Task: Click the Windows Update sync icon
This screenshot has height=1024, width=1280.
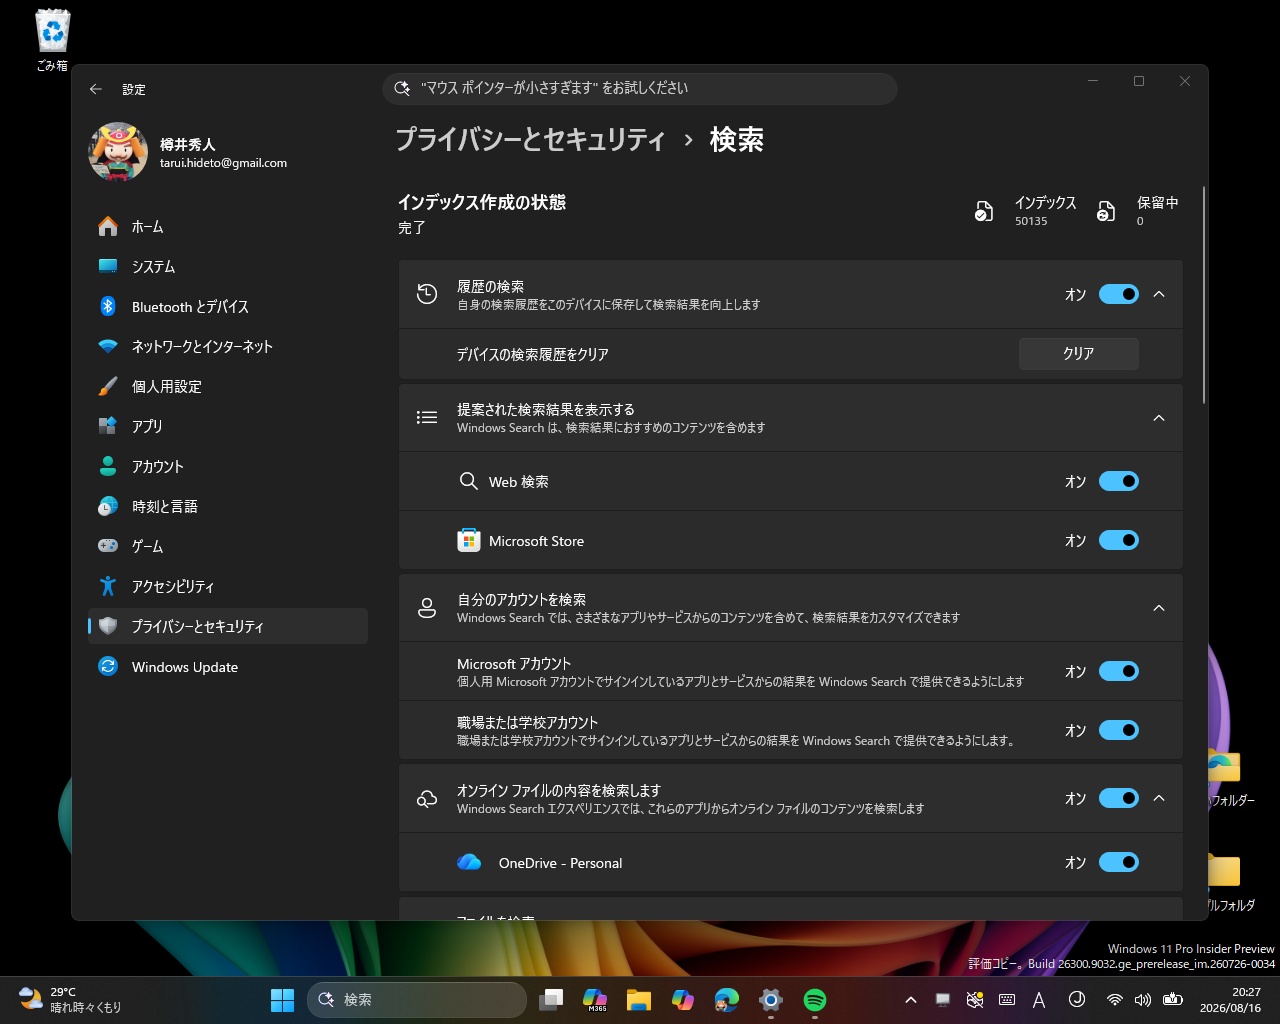Action: 108,666
